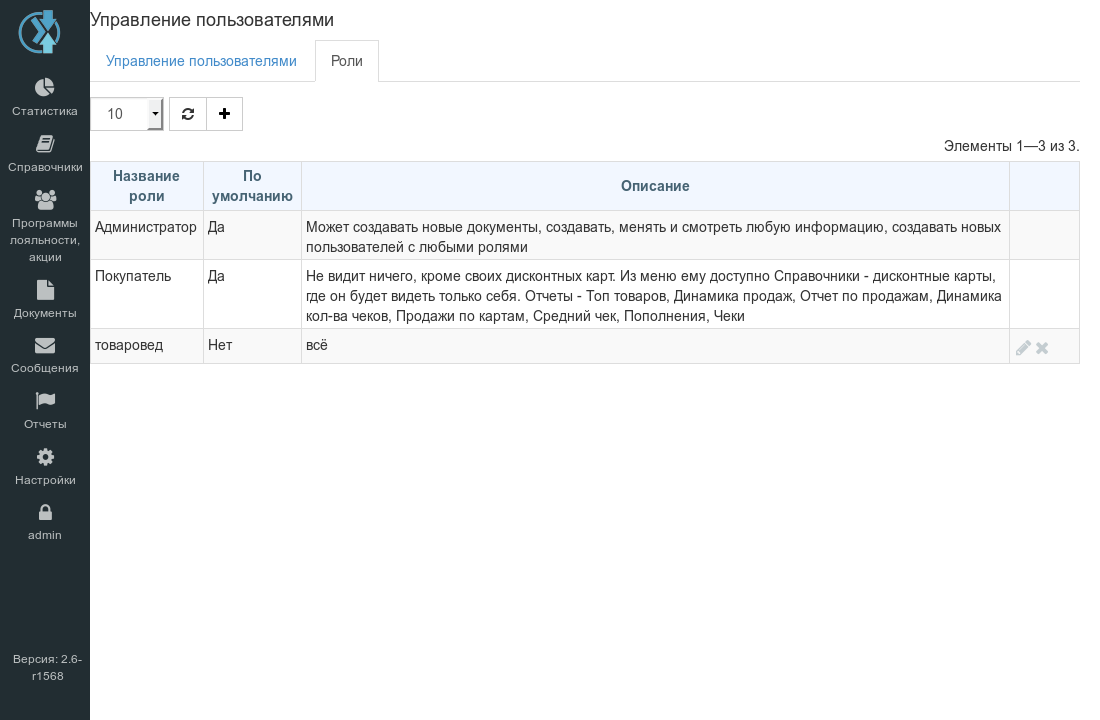Sort by Название роли column header

(x=147, y=186)
